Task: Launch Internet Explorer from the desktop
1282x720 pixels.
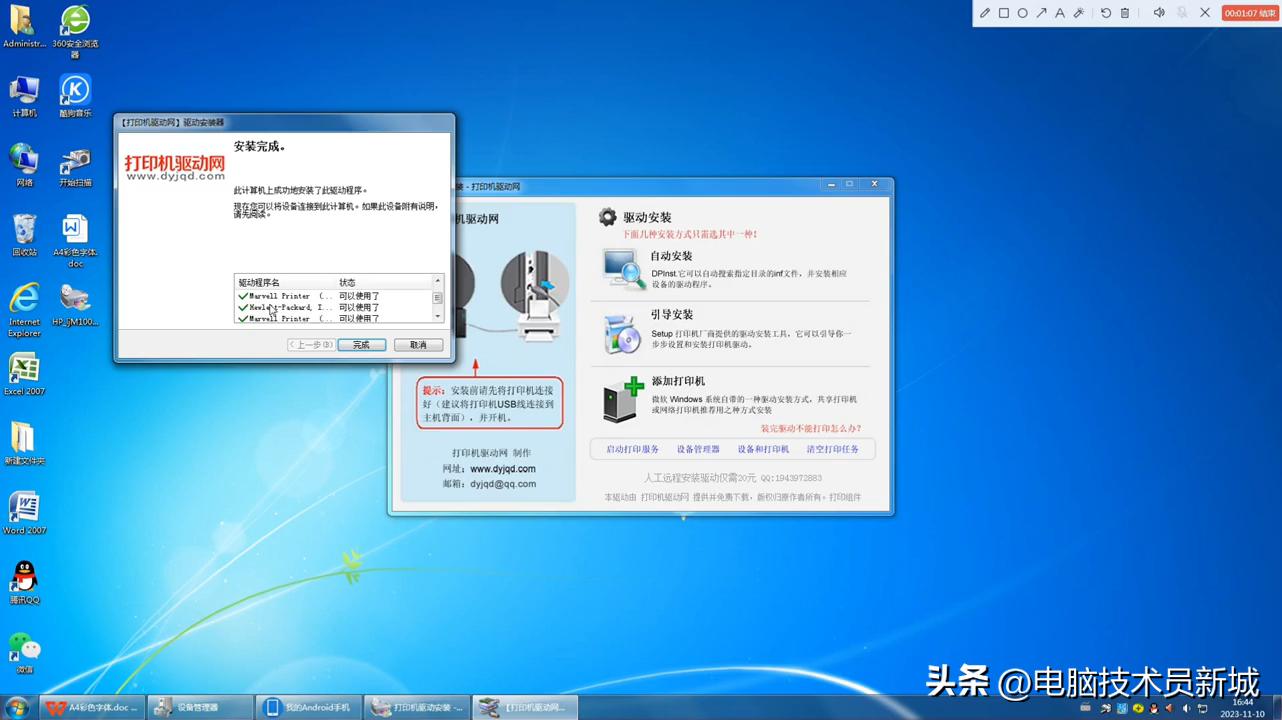Action: [x=24, y=310]
